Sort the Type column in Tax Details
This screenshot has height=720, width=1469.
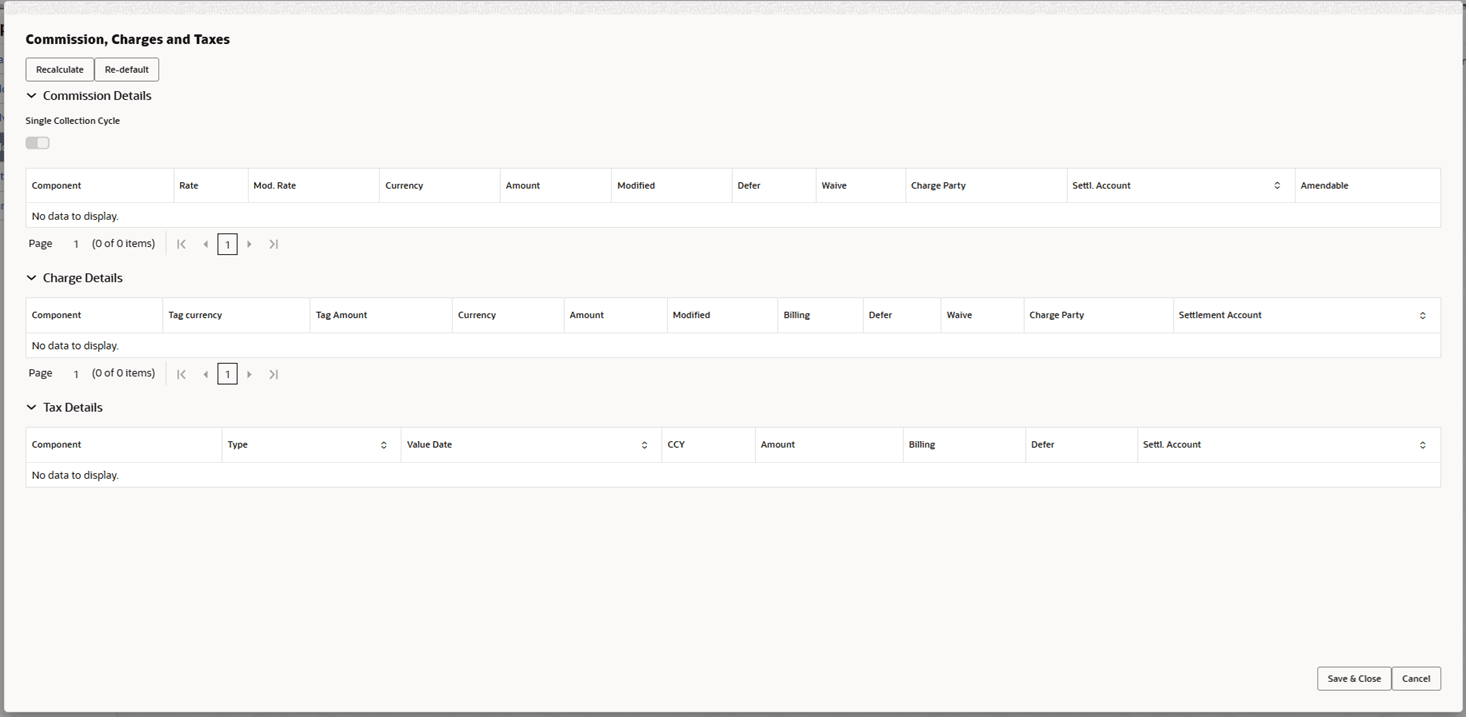click(x=383, y=444)
